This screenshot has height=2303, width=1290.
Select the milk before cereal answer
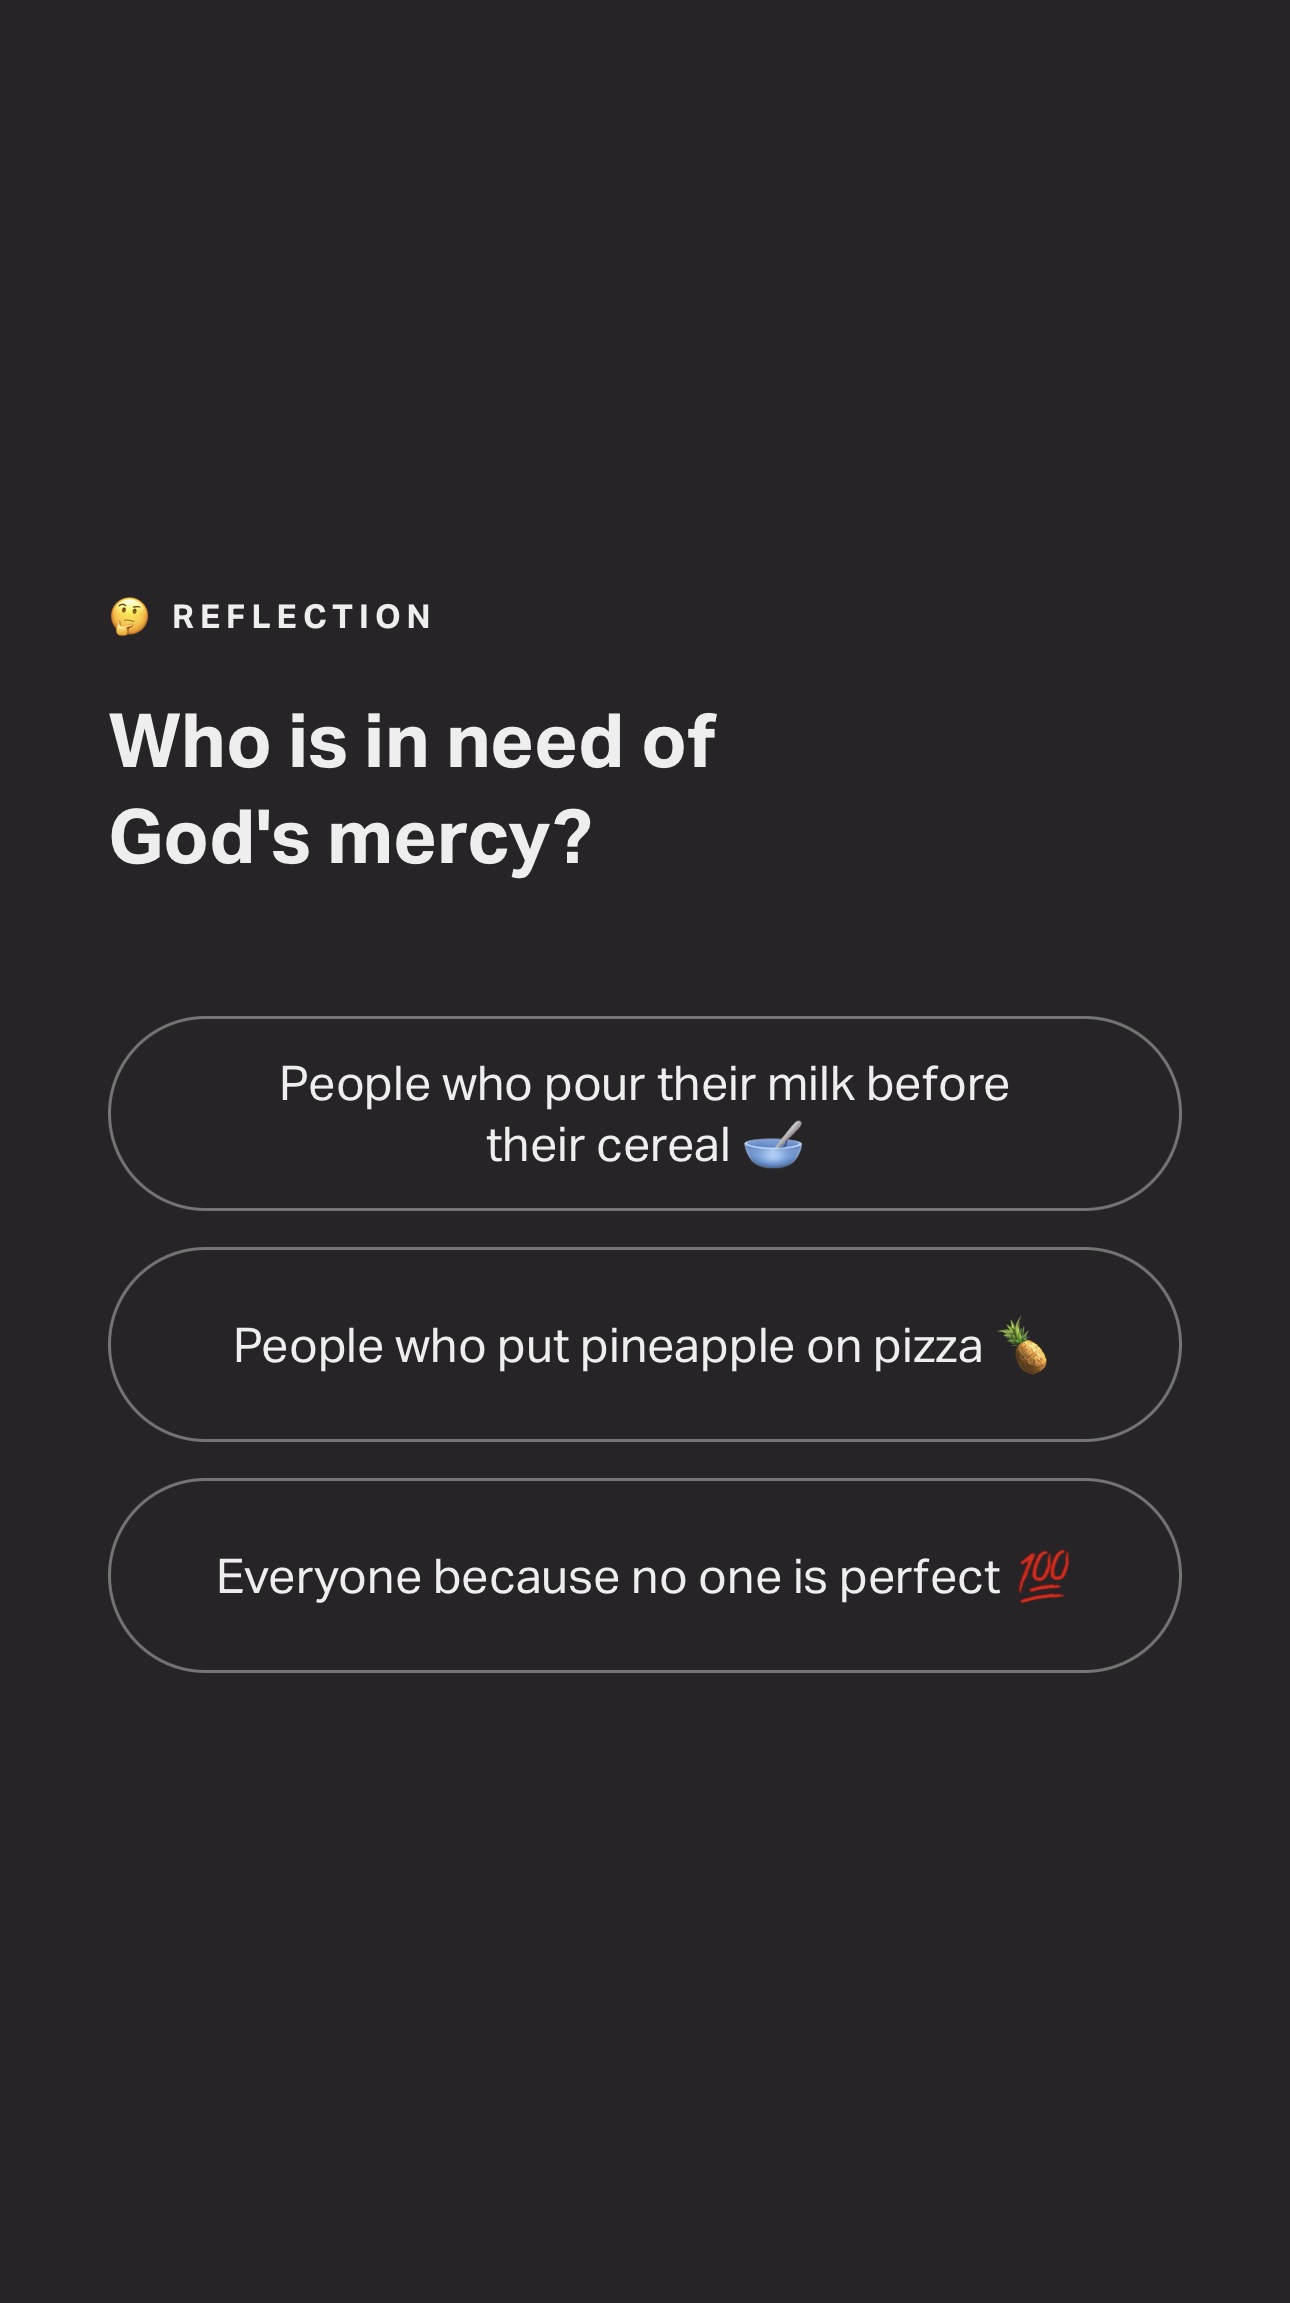pos(644,1113)
